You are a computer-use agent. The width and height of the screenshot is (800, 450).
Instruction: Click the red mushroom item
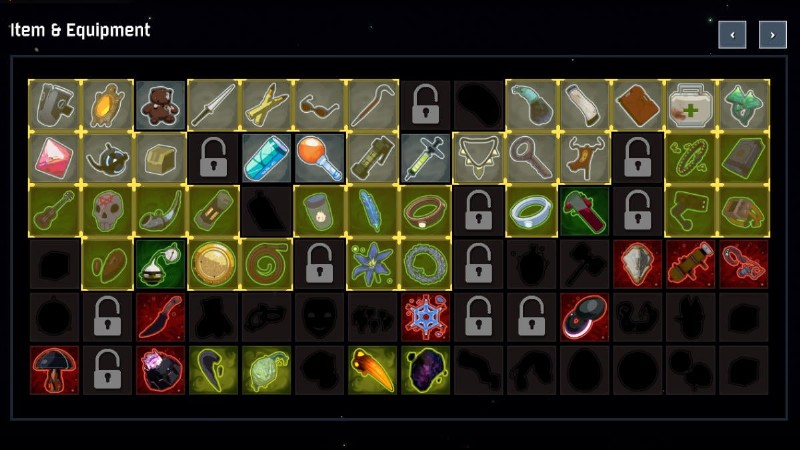(54, 370)
